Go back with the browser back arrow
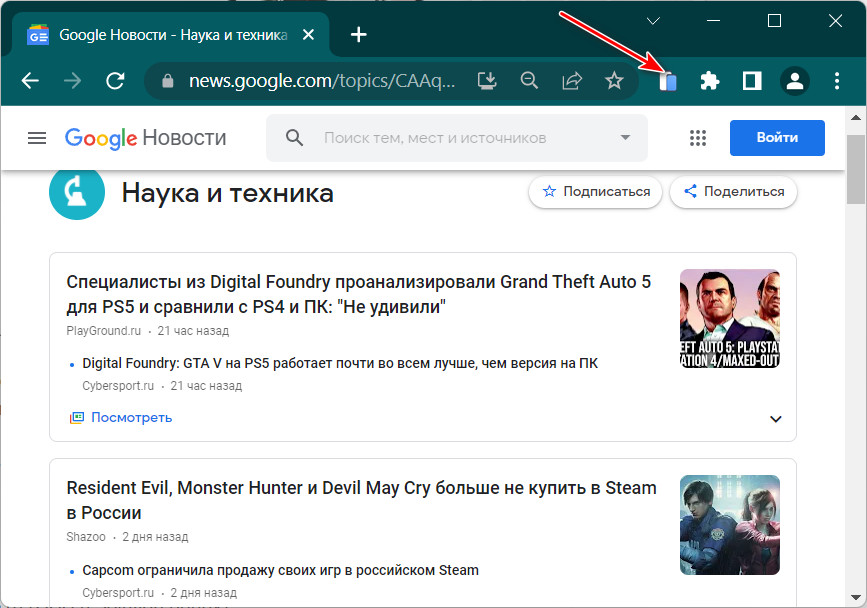 pos(30,81)
